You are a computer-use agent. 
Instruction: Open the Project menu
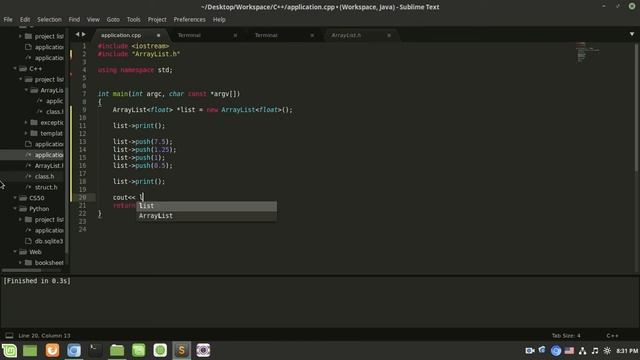point(157,19)
